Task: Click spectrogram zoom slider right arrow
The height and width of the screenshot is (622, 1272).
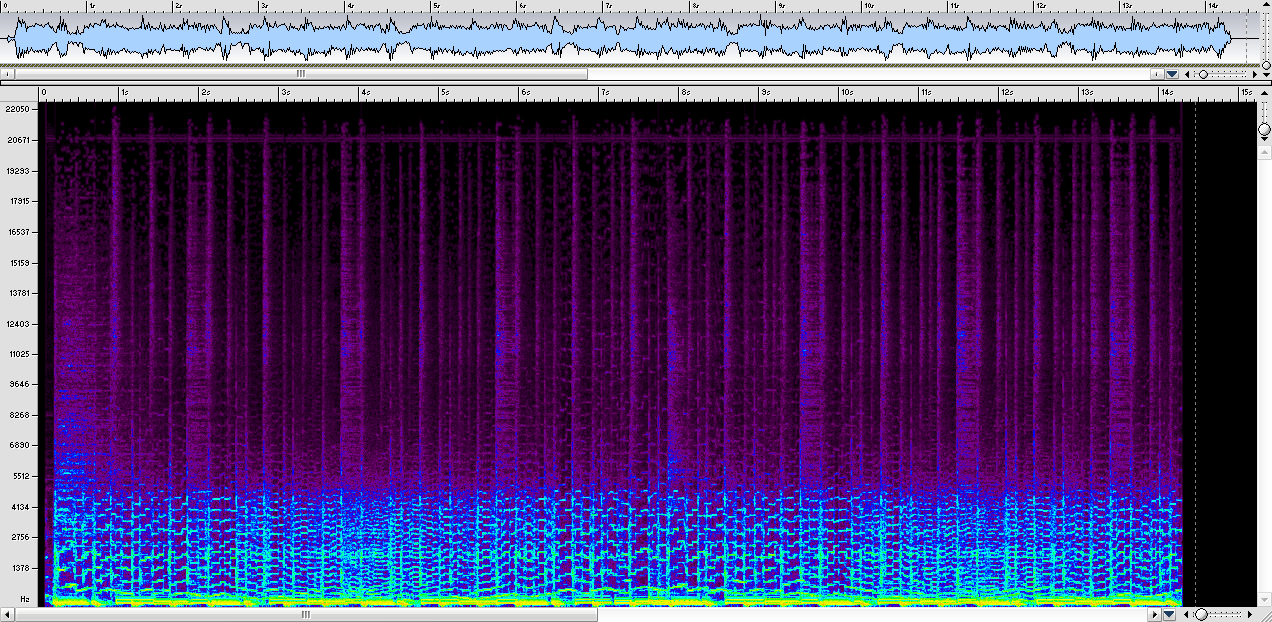Action: pyautogui.click(x=1250, y=614)
